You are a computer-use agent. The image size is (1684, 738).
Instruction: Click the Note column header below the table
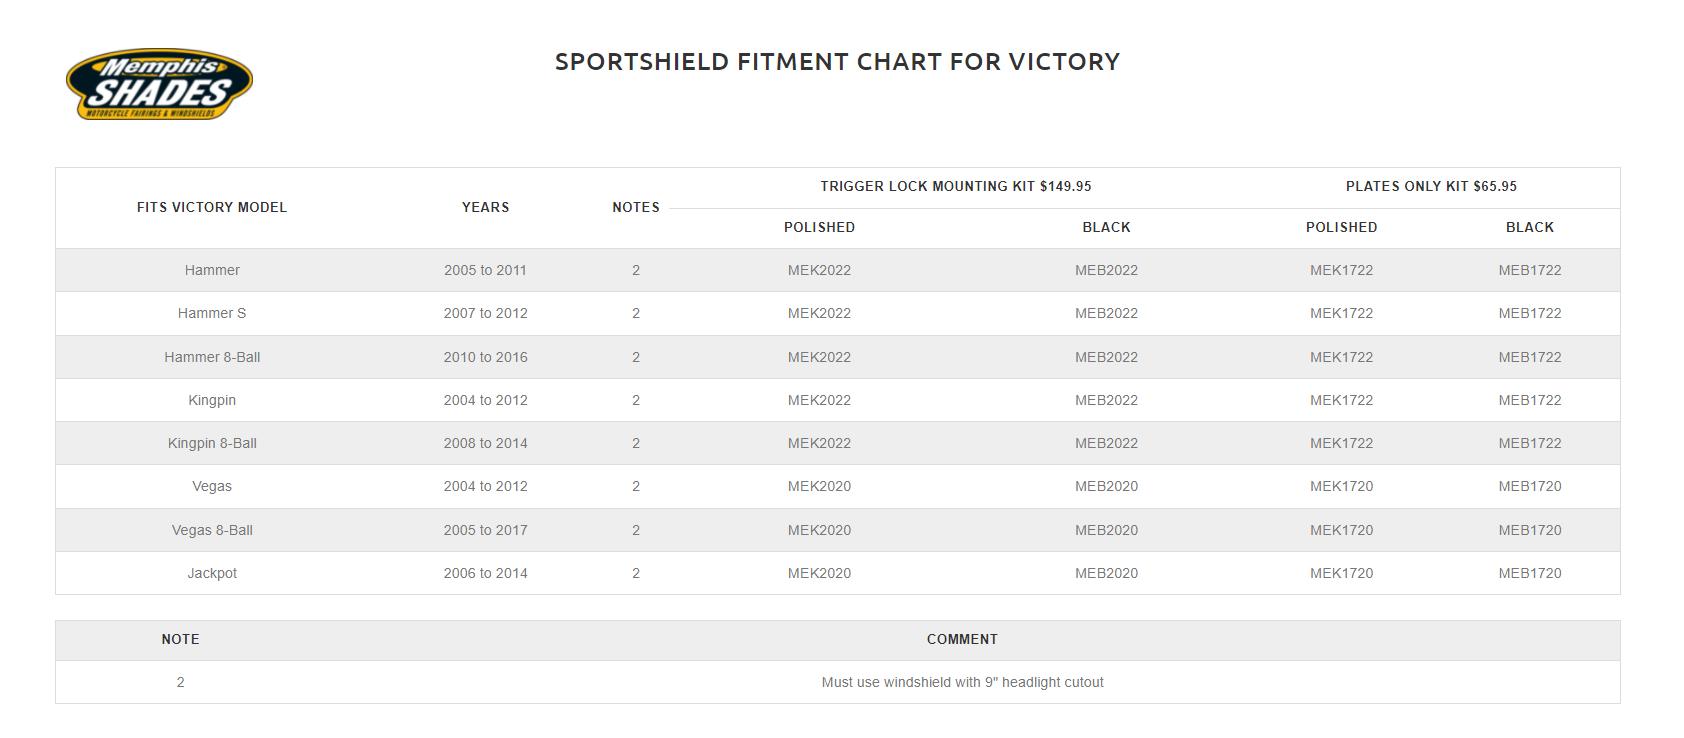(x=180, y=639)
